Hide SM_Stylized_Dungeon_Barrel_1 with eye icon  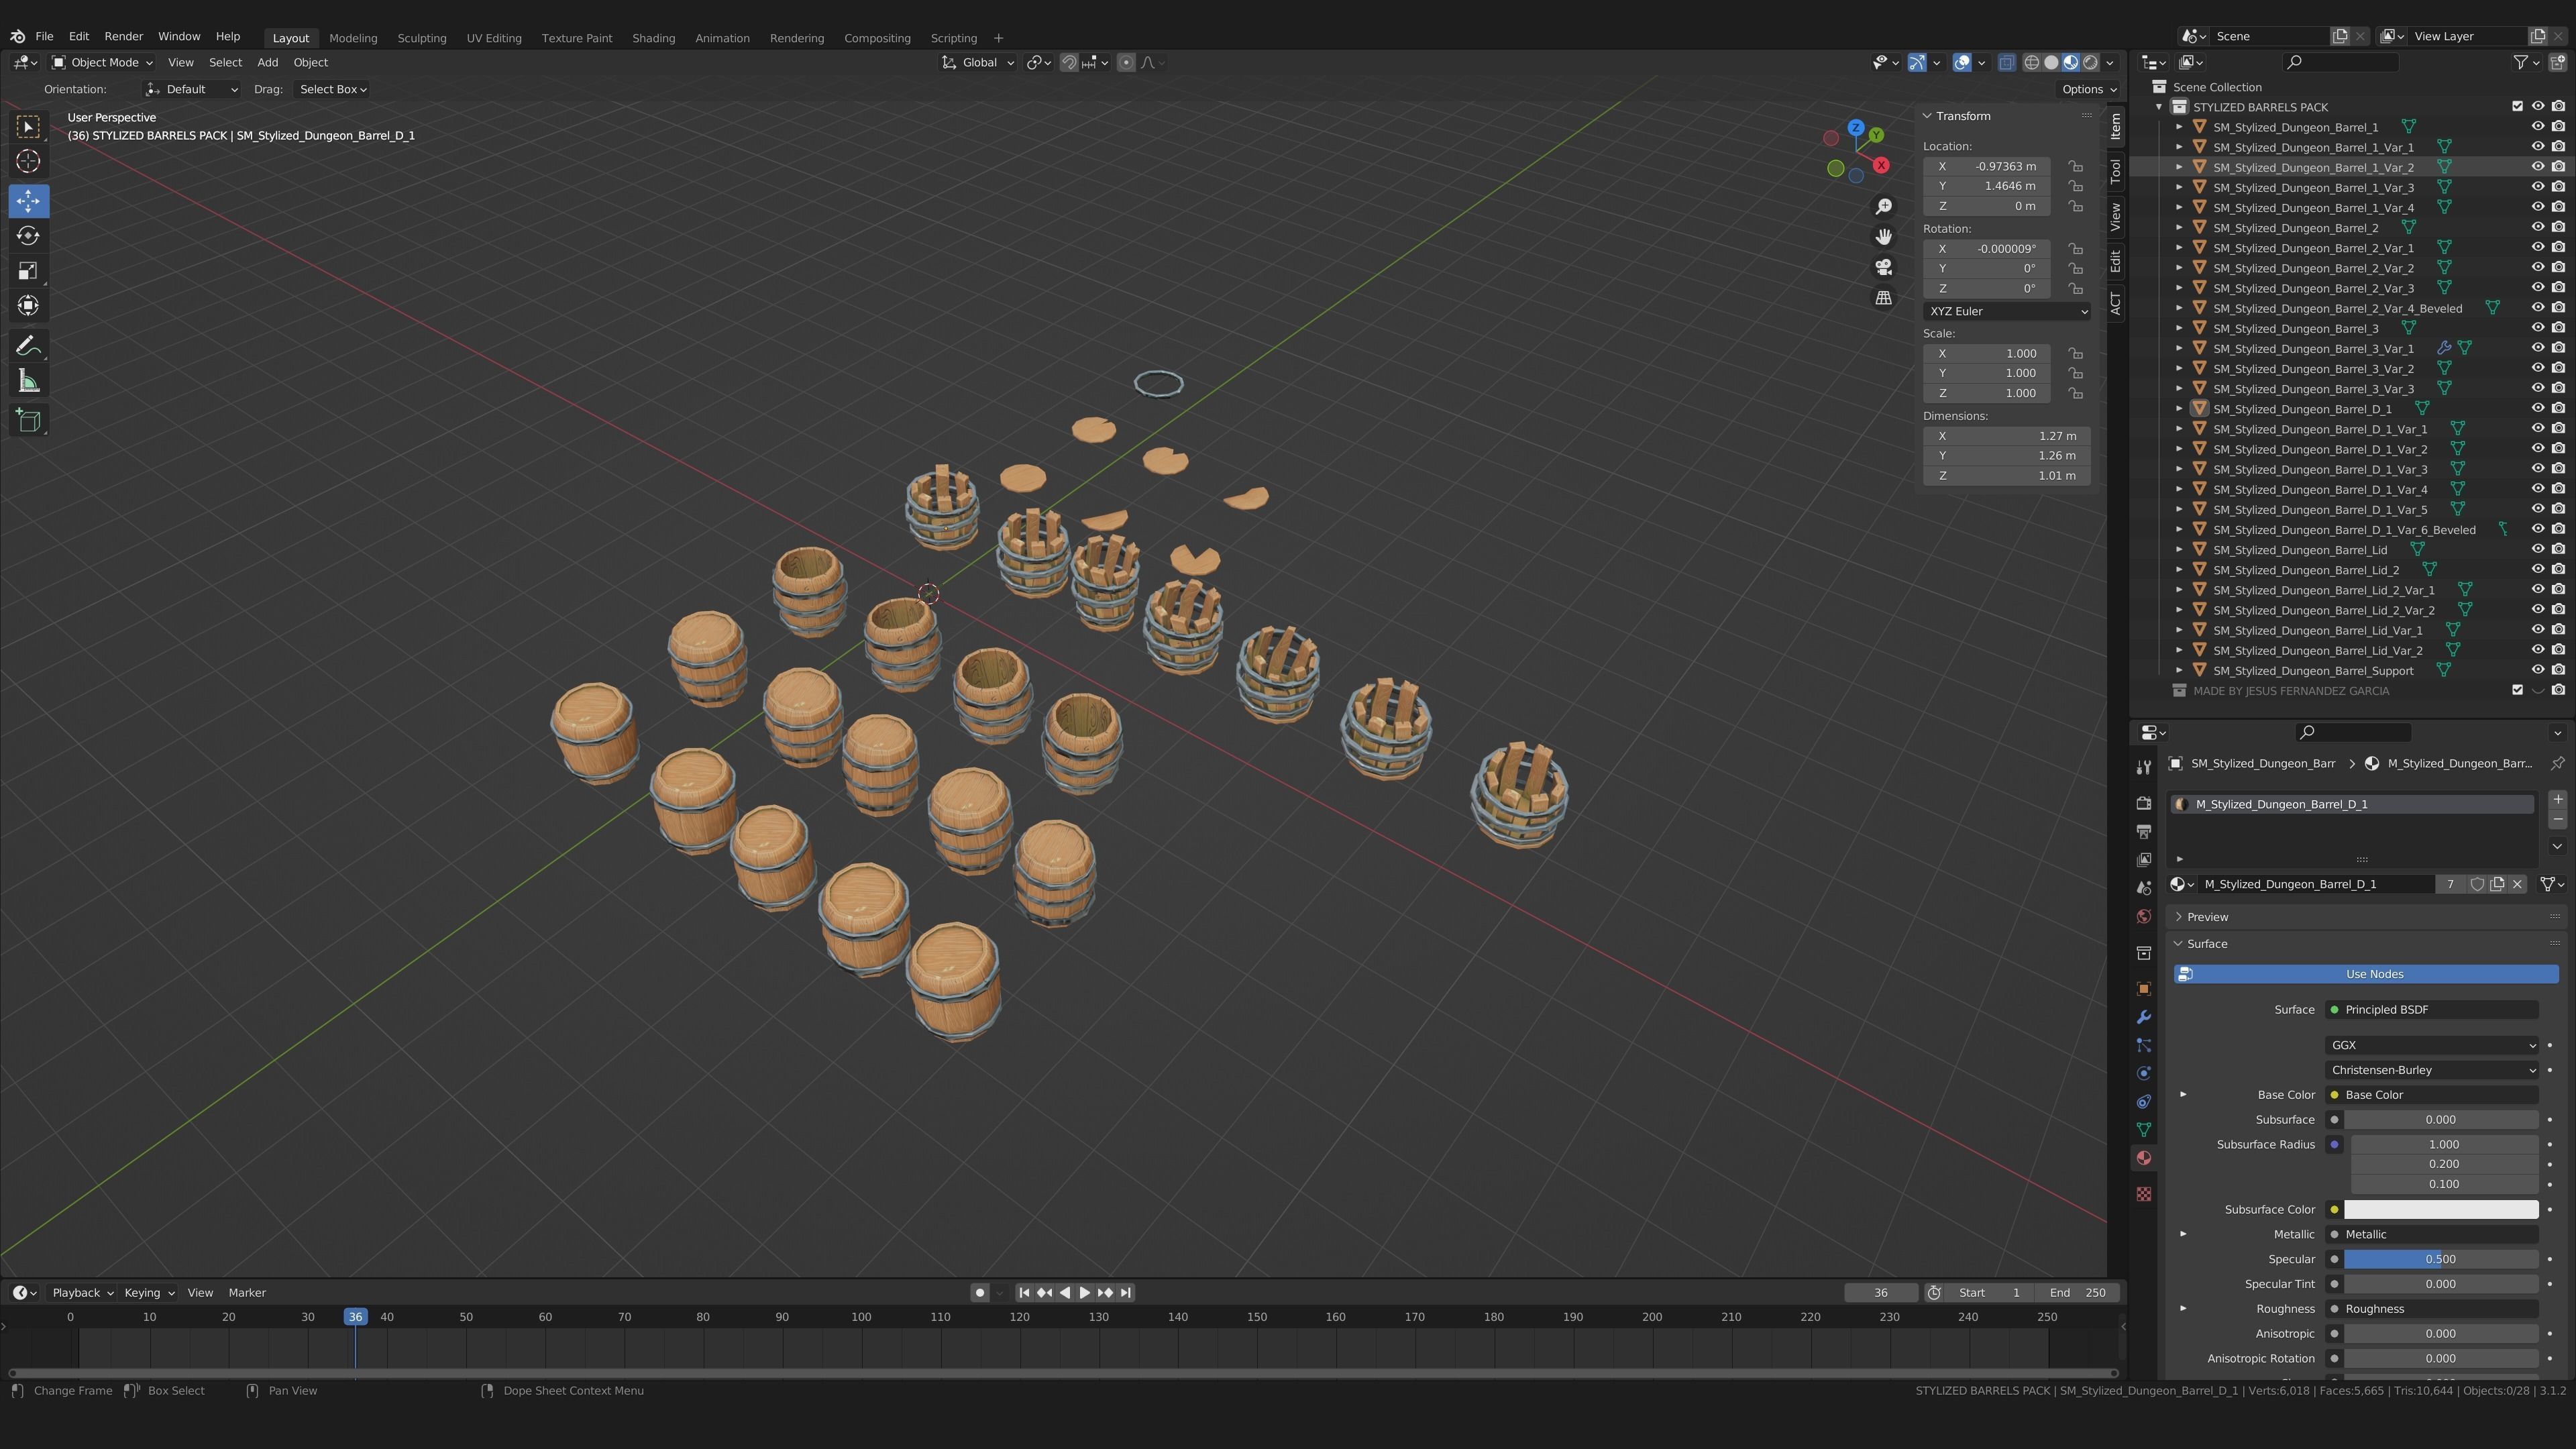click(2537, 127)
